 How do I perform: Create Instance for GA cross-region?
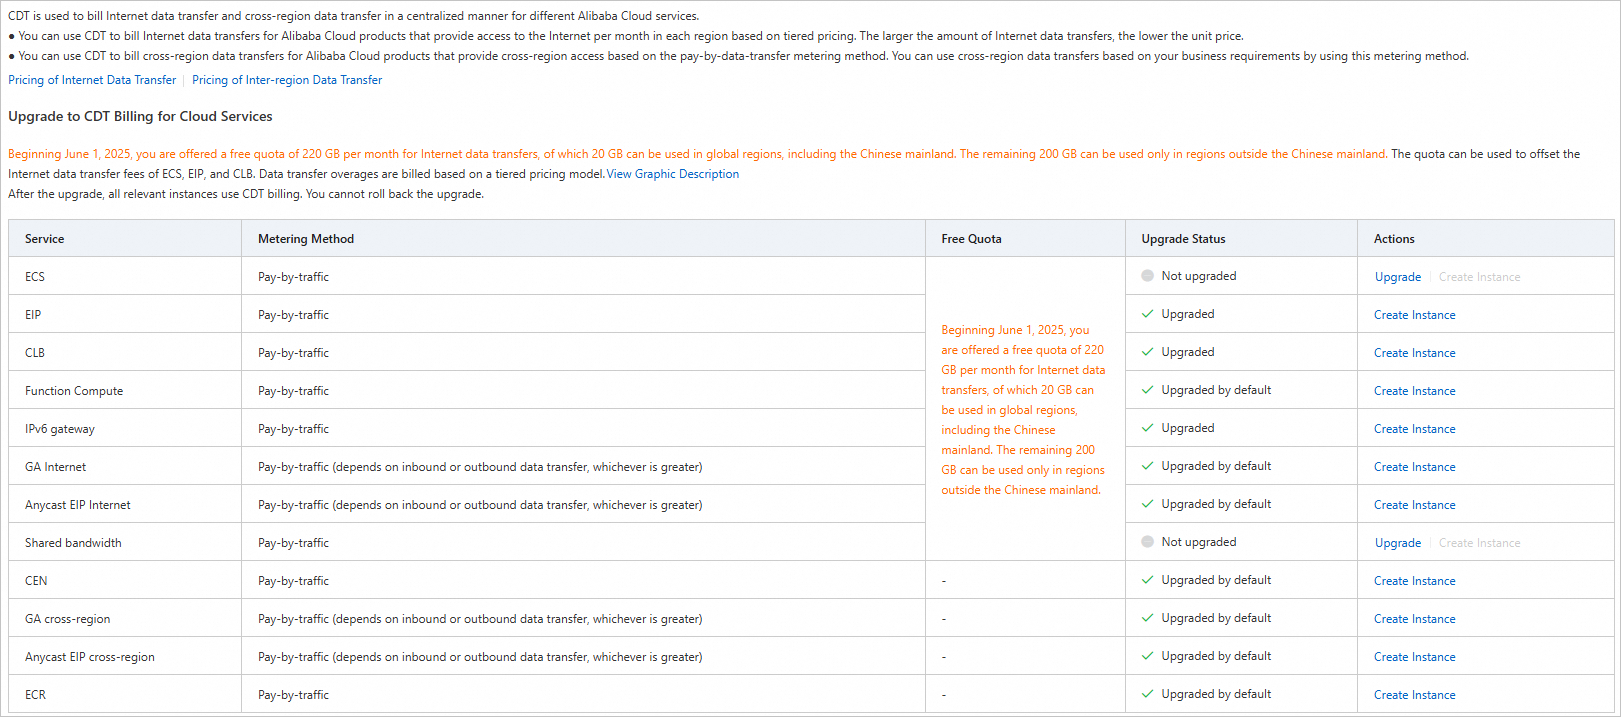1414,619
